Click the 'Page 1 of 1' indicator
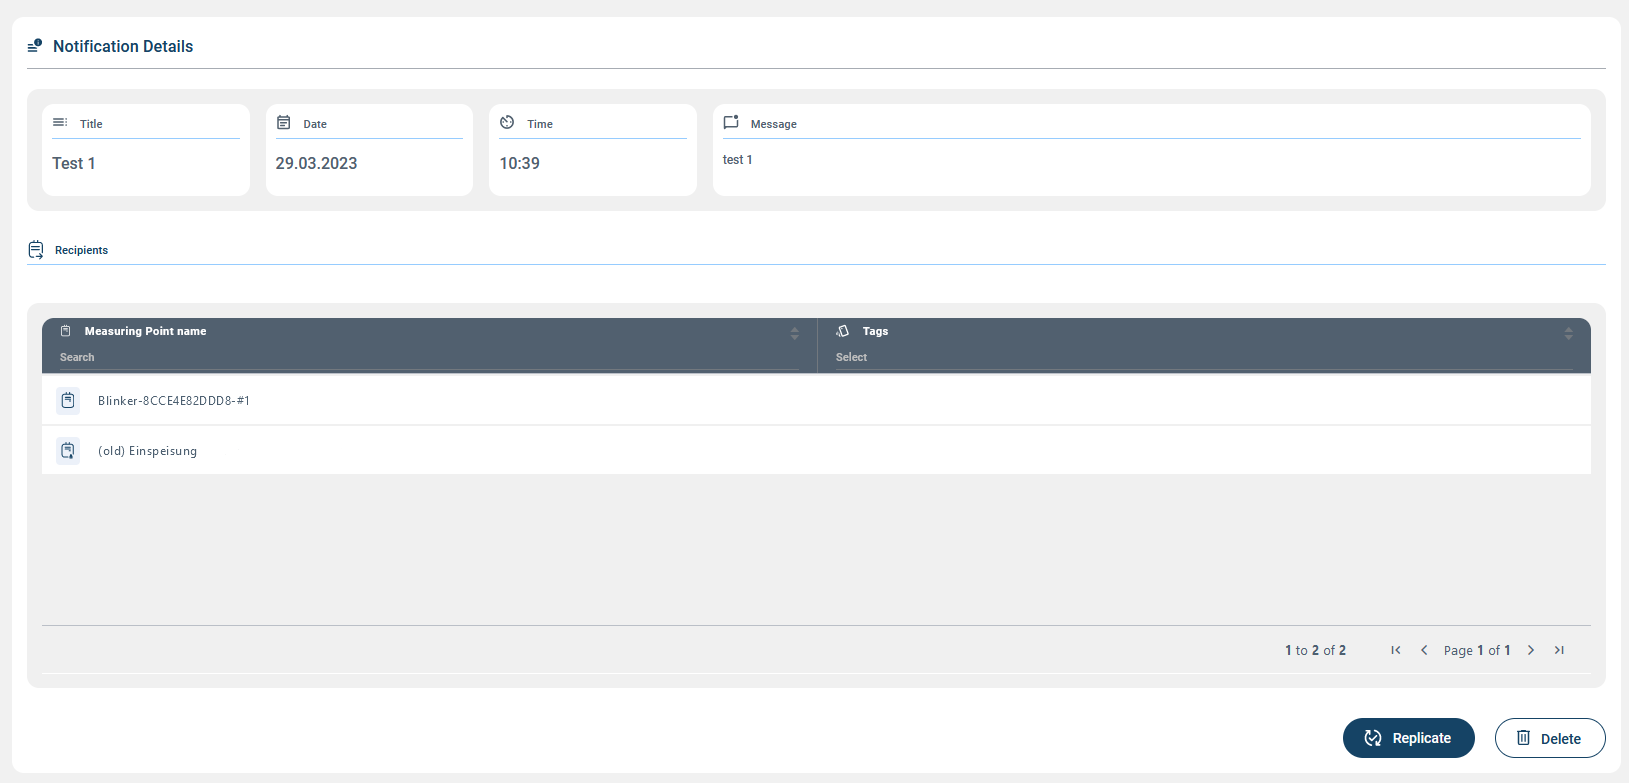The height and width of the screenshot is (783, 1629). [1477, 650]
